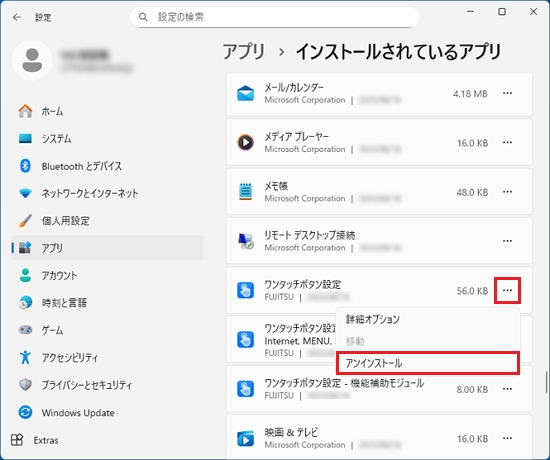Open システム via its monitor icon

[25, 139]
